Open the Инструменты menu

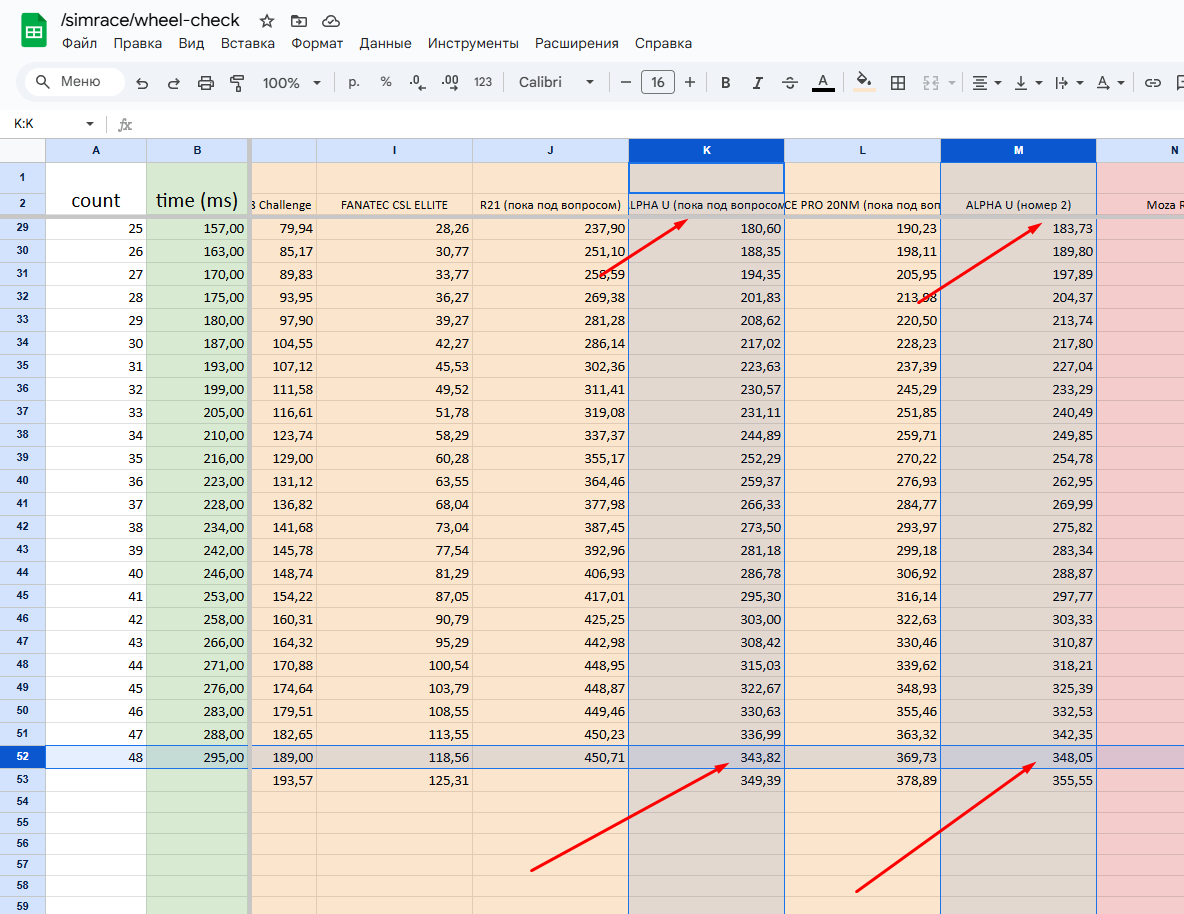click(x=473, y=43)
